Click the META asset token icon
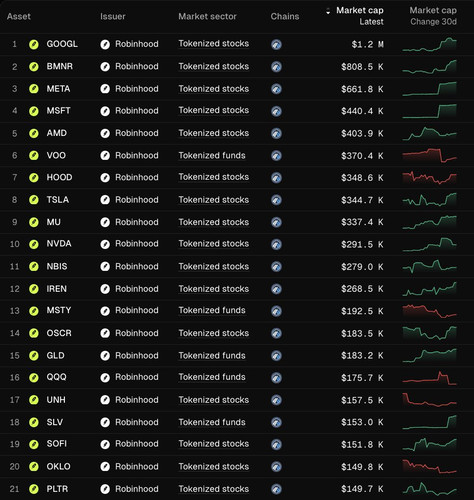This screenshot has width=474, height=500. click(x=34, y=89)
